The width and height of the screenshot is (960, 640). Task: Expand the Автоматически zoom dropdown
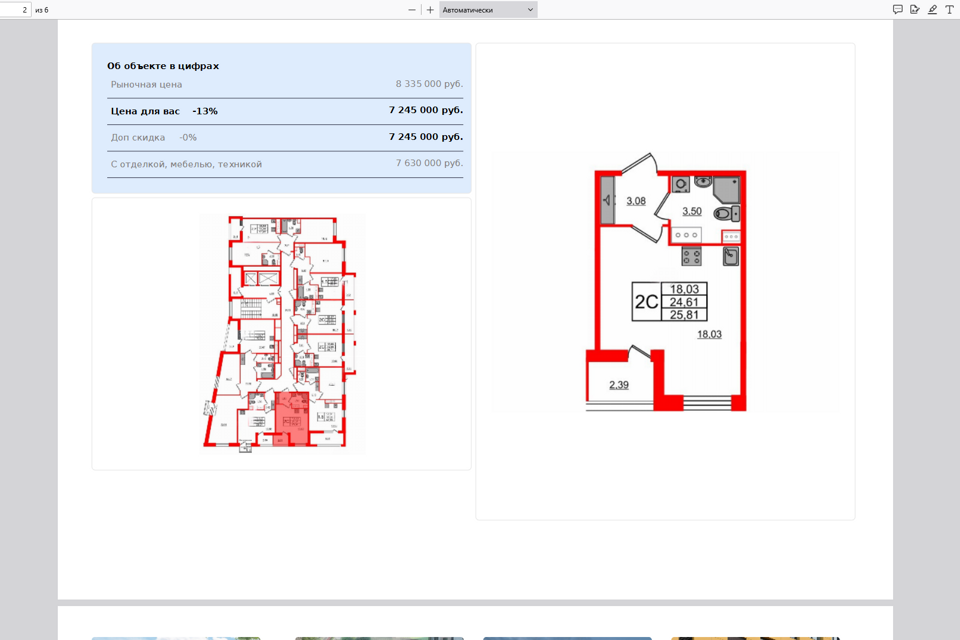point(488,10)
